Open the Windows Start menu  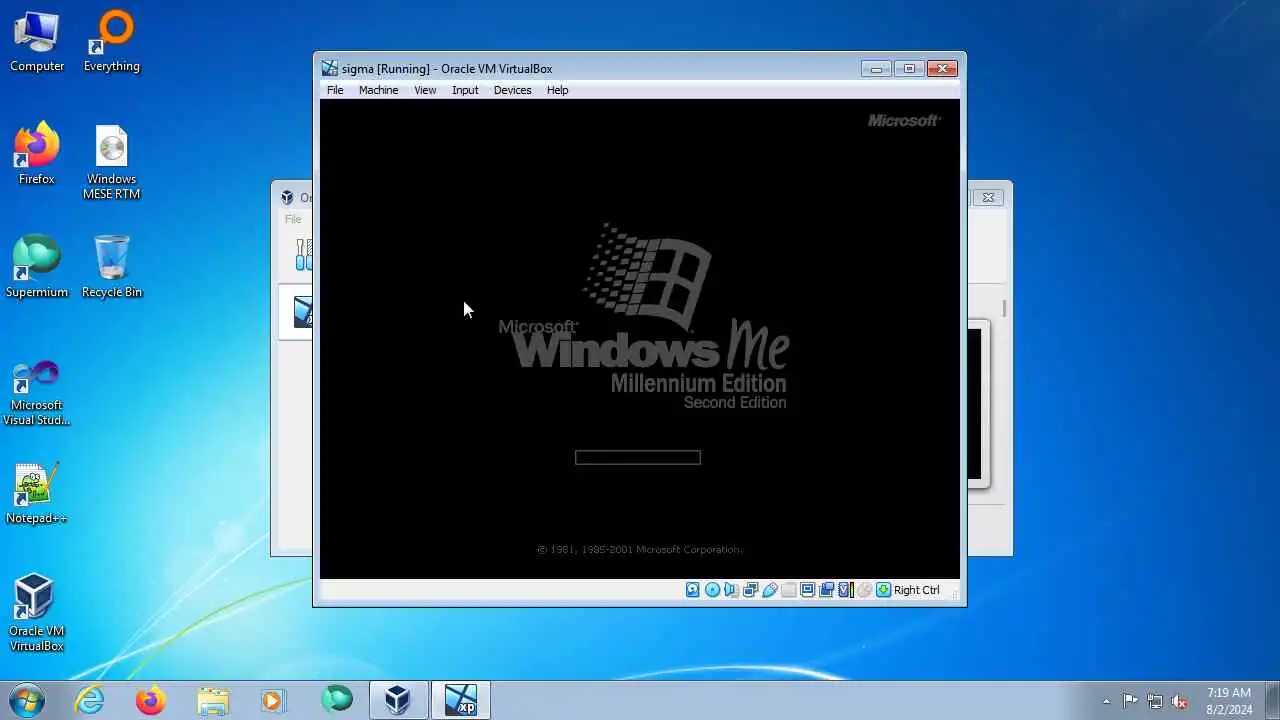coord(27,700)
